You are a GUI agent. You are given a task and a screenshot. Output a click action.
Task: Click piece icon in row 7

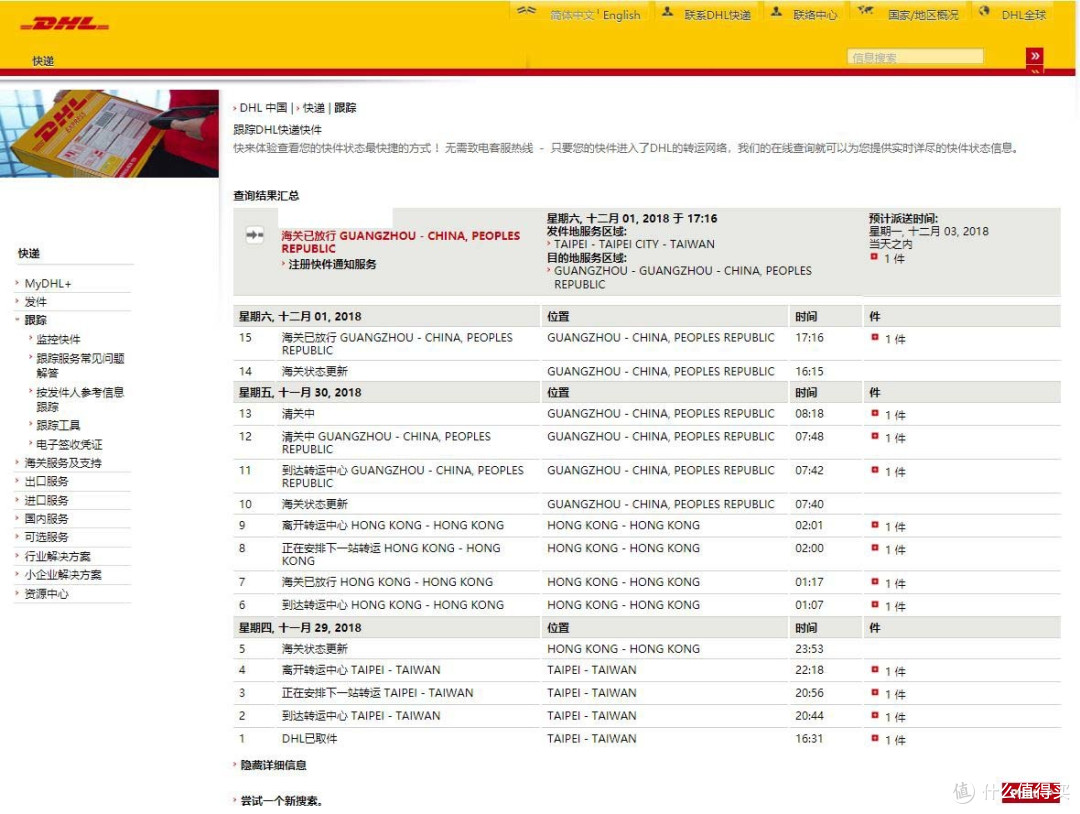pyautogui.click(x=875, y=581)
